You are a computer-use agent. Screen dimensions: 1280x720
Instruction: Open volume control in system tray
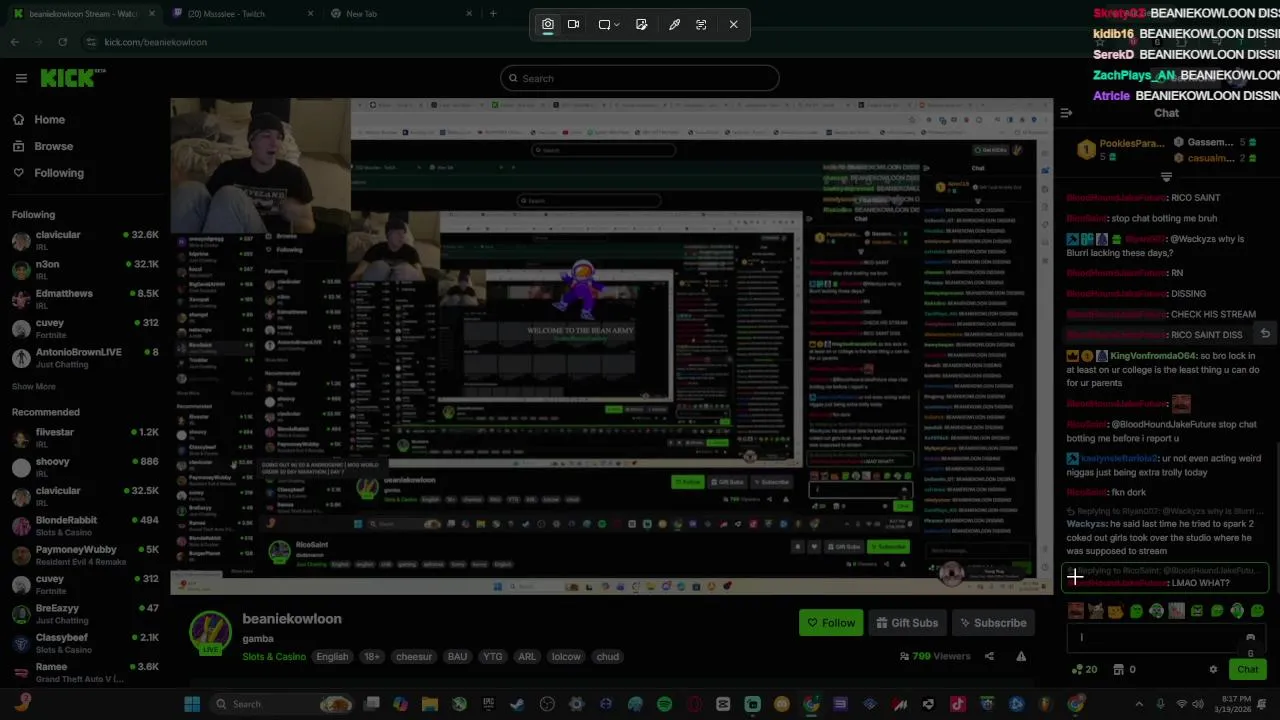[x=1199, y=704]
